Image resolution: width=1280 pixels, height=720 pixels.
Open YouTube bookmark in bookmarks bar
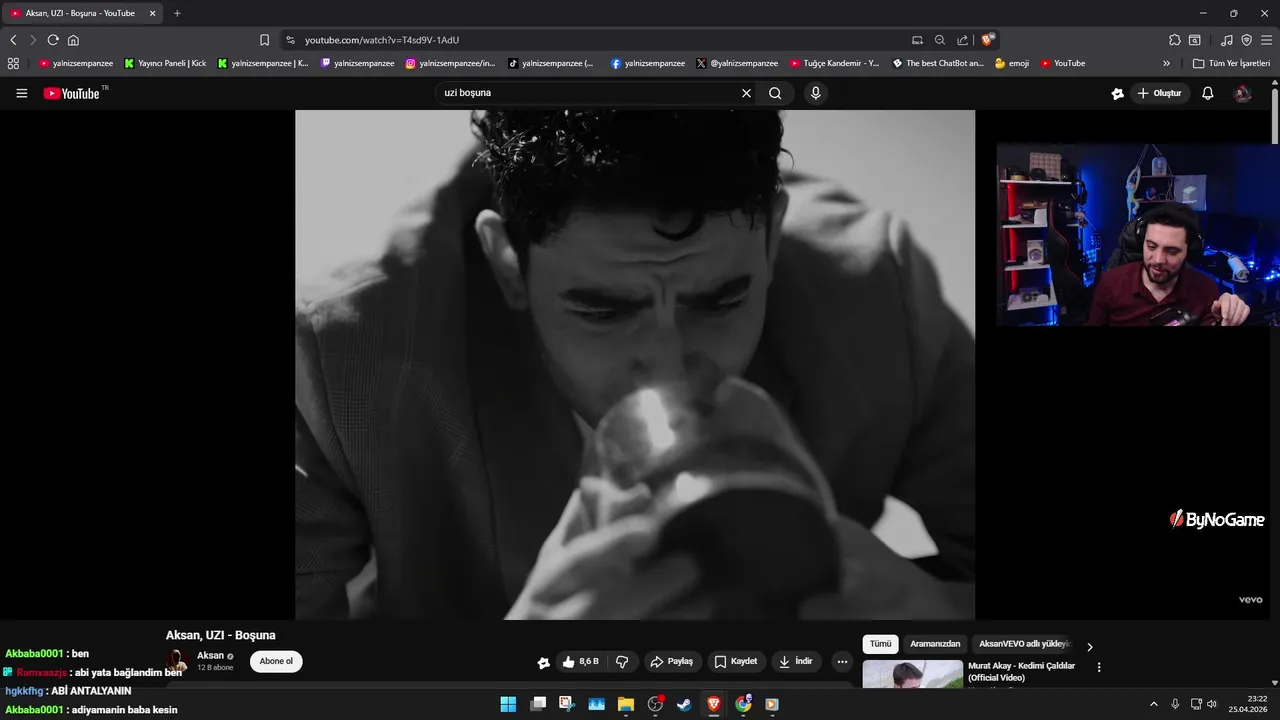[x=1063, y=63]
